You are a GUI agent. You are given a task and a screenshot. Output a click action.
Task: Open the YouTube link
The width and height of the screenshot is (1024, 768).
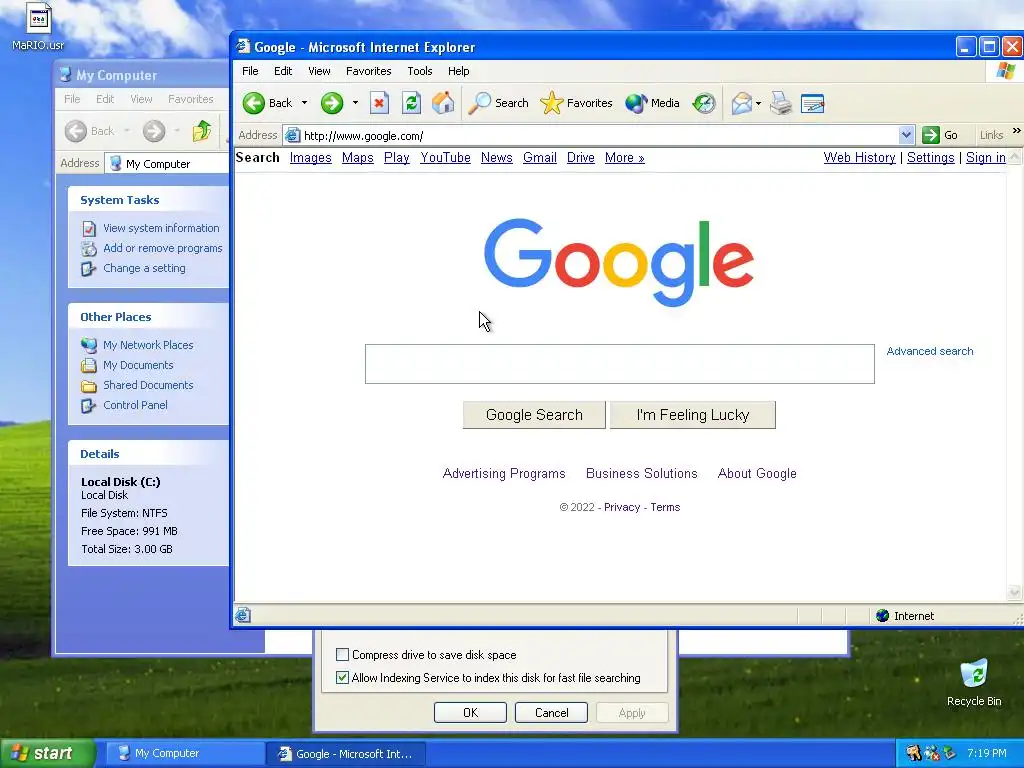445,157
